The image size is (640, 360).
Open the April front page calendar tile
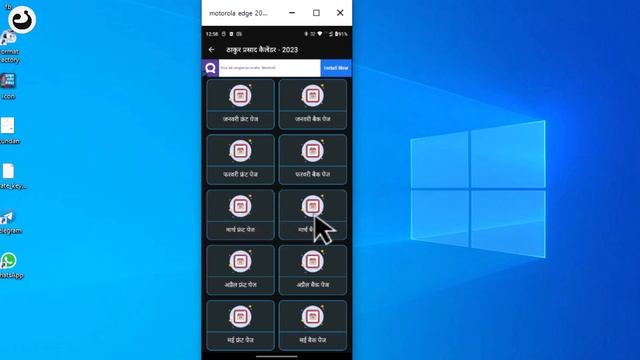(x=240, y=270)
